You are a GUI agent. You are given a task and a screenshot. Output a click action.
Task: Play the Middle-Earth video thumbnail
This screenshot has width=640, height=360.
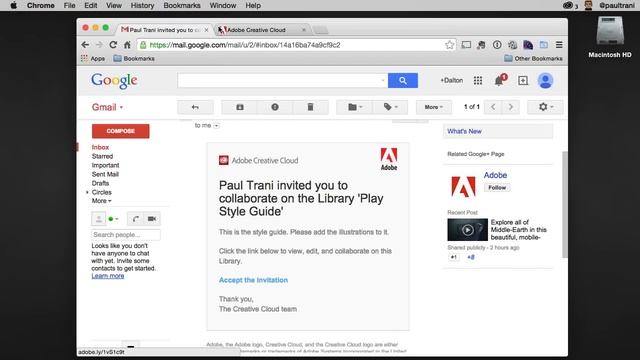[467, 230]
